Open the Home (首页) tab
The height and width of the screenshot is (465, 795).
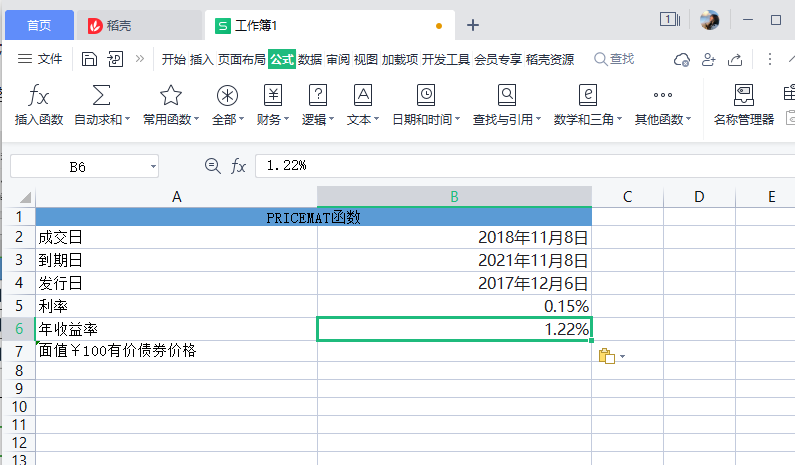(39, 25)
